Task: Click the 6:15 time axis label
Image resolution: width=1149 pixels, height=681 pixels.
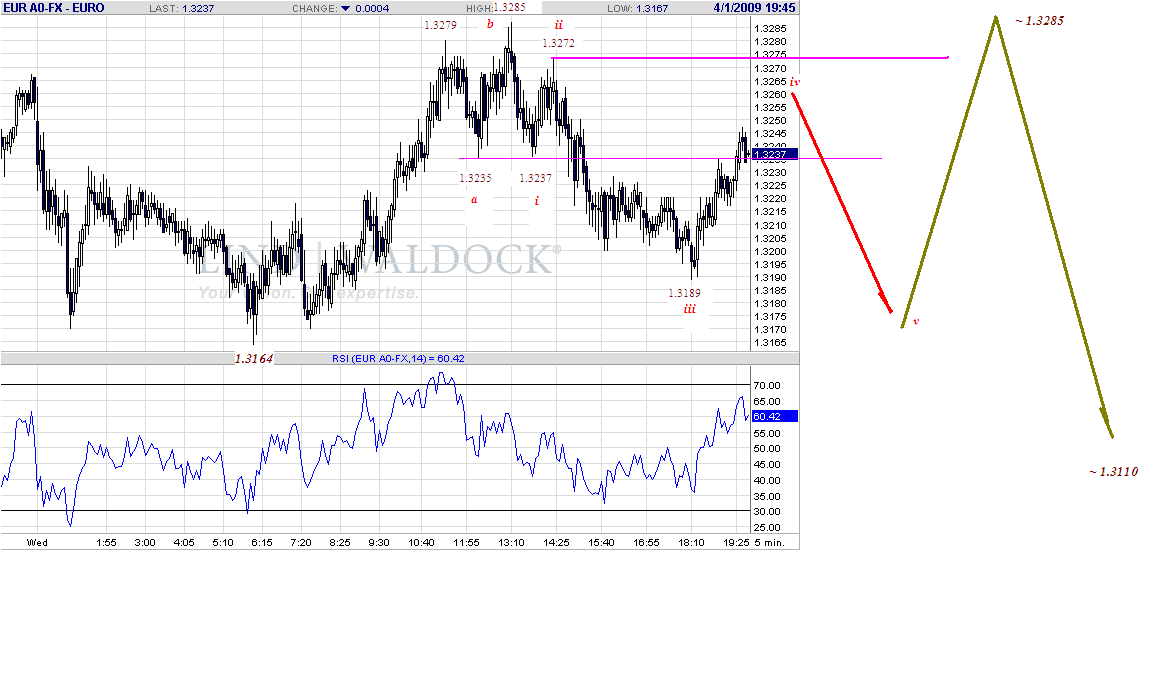Action: [x=262, y=542]
